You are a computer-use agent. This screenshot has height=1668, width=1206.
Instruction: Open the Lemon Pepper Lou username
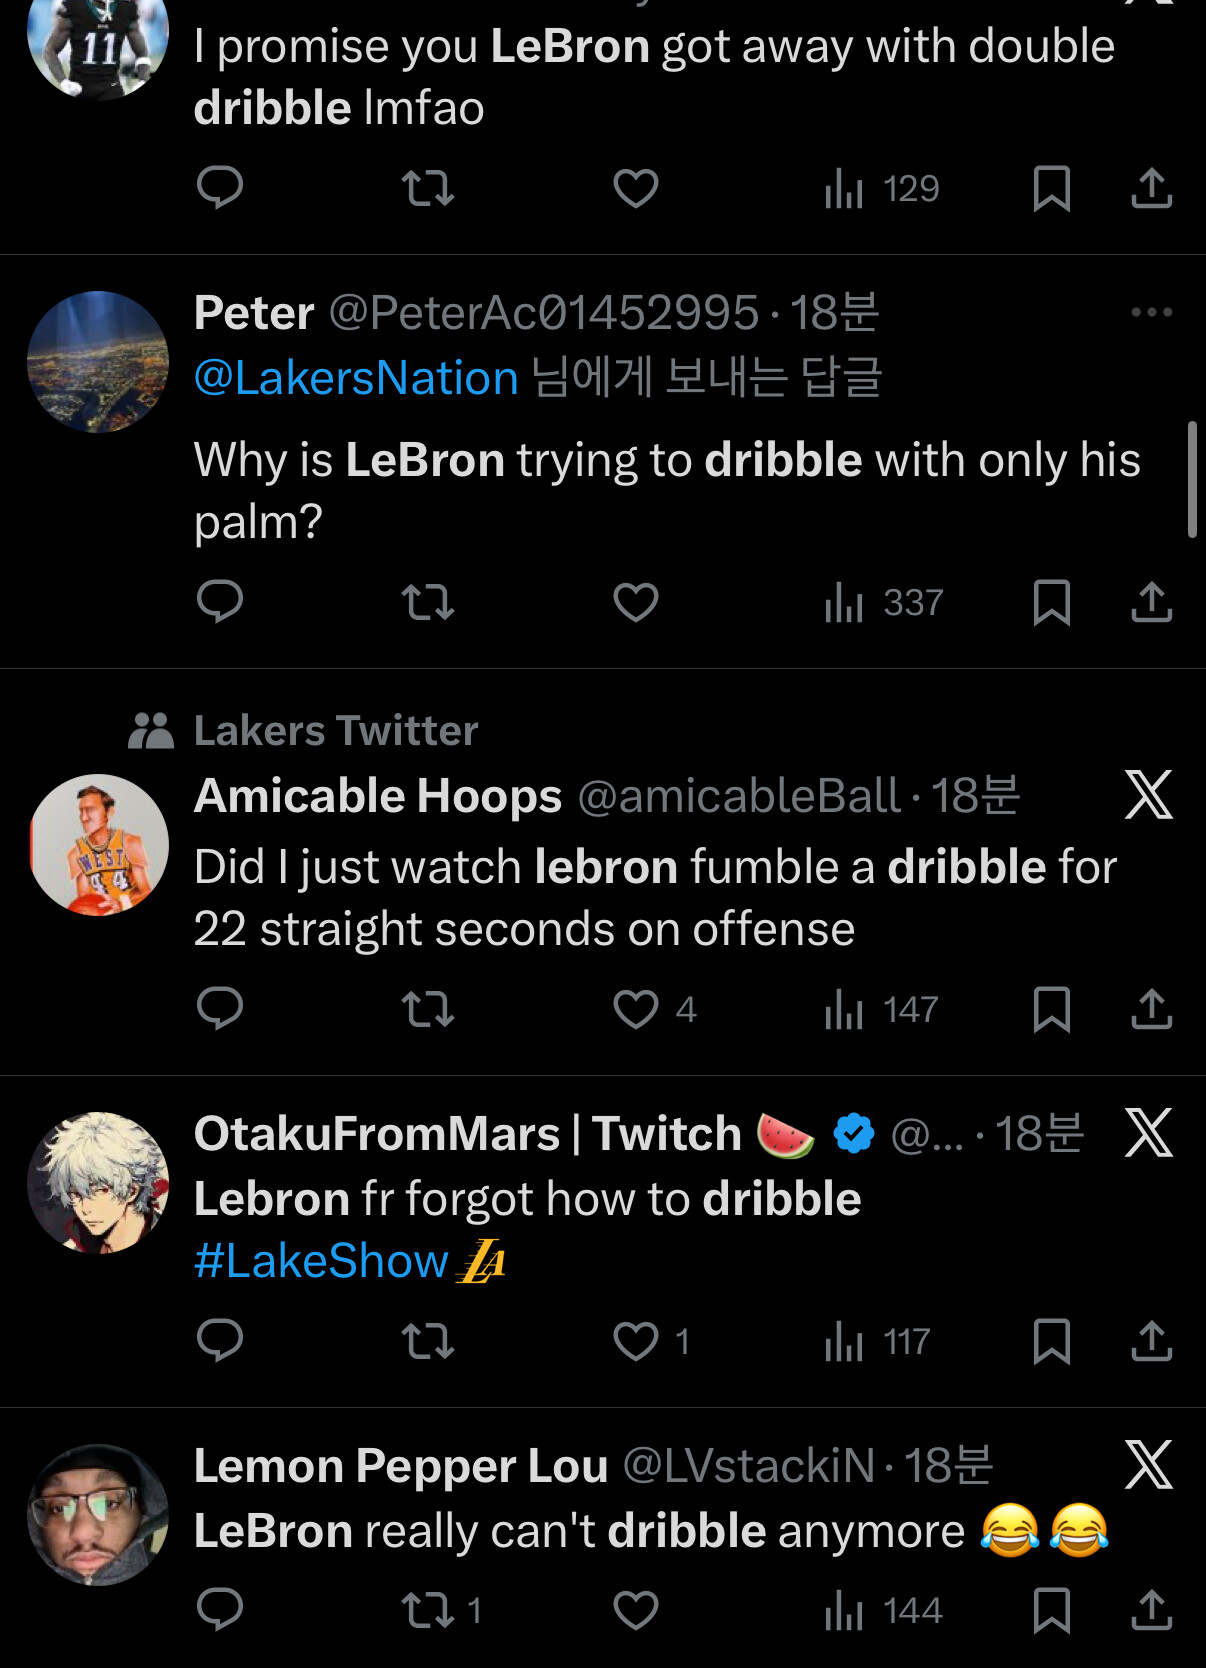point(400,1466)
